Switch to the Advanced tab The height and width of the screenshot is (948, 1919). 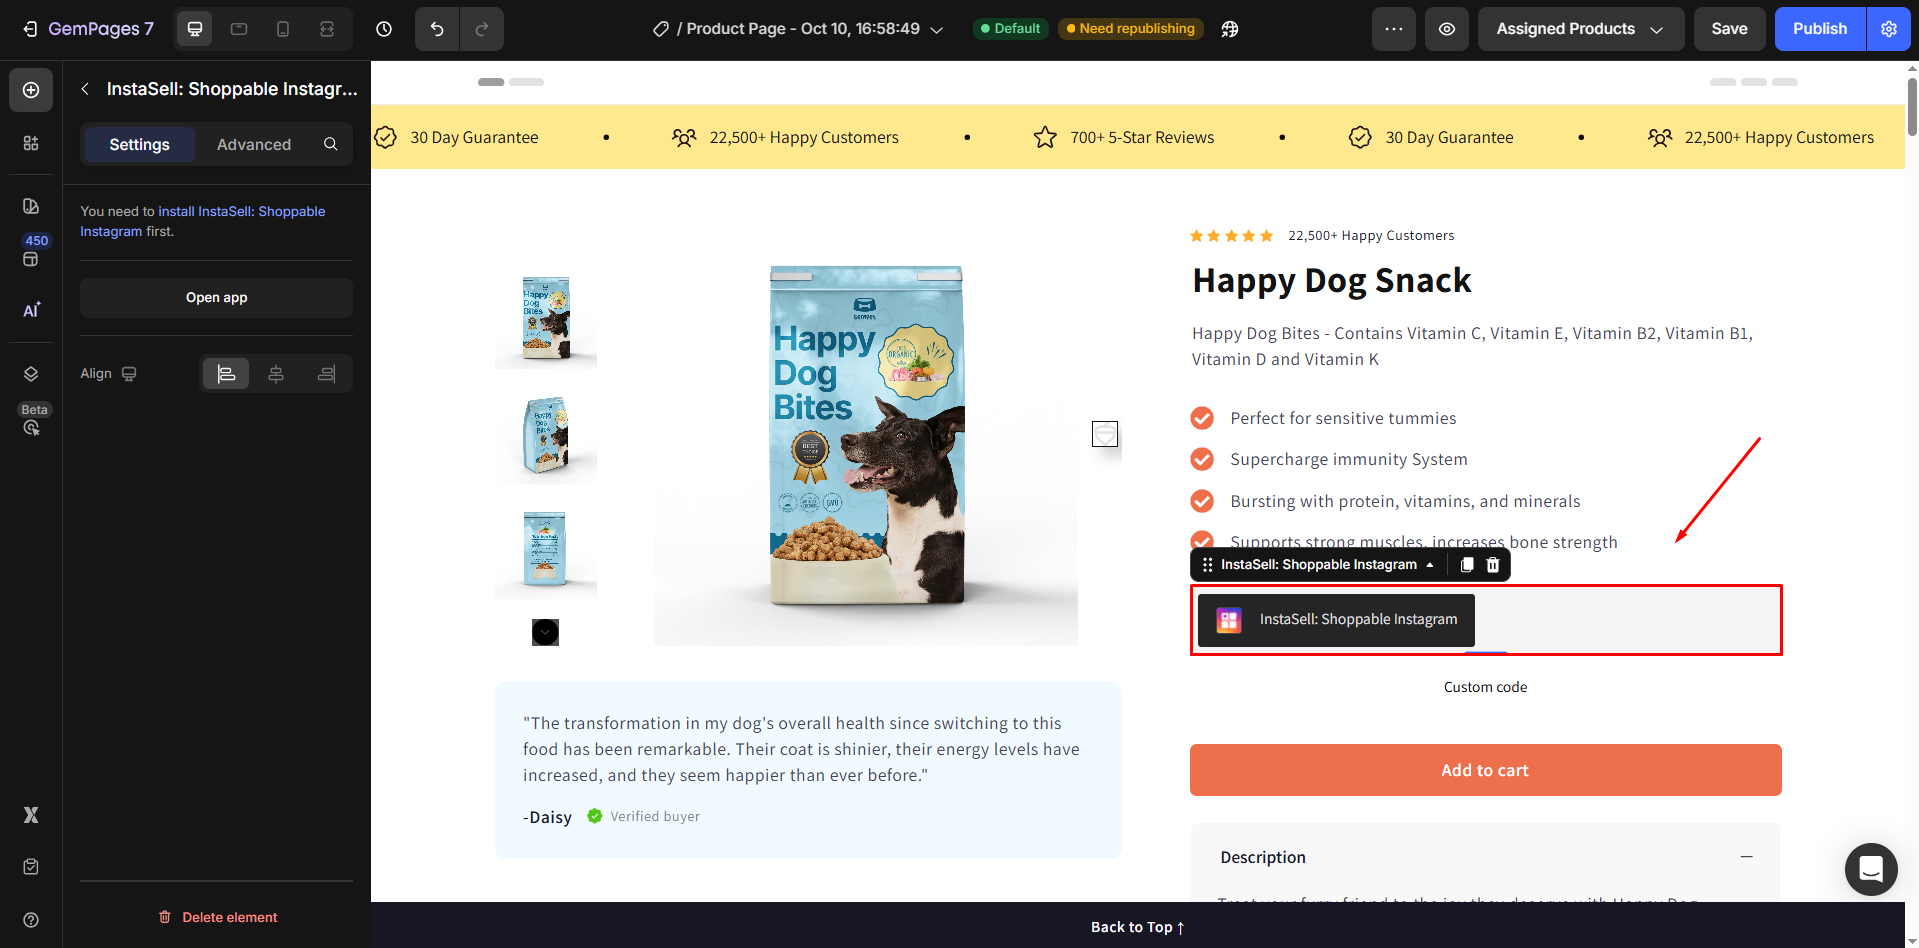tap(254, 144)
